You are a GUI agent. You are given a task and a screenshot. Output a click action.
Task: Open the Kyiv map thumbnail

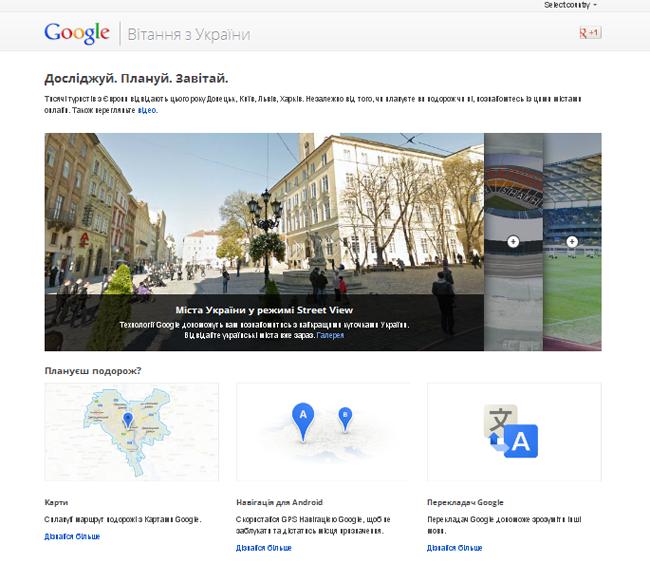132,432
